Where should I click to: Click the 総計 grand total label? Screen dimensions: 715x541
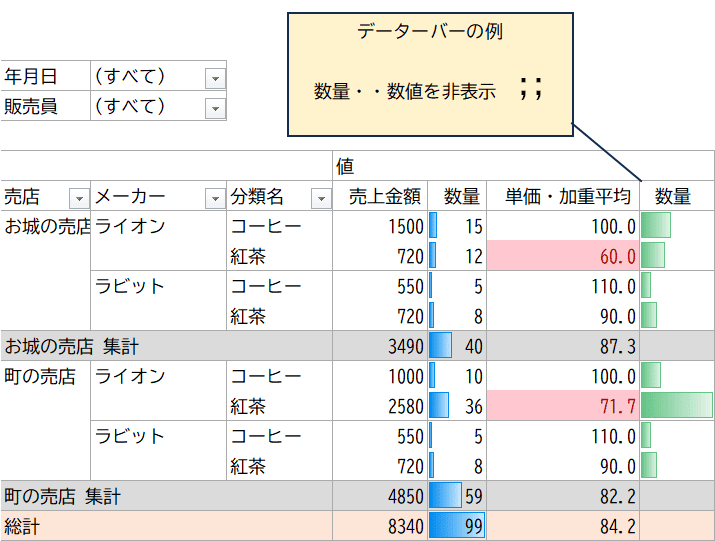22,526
